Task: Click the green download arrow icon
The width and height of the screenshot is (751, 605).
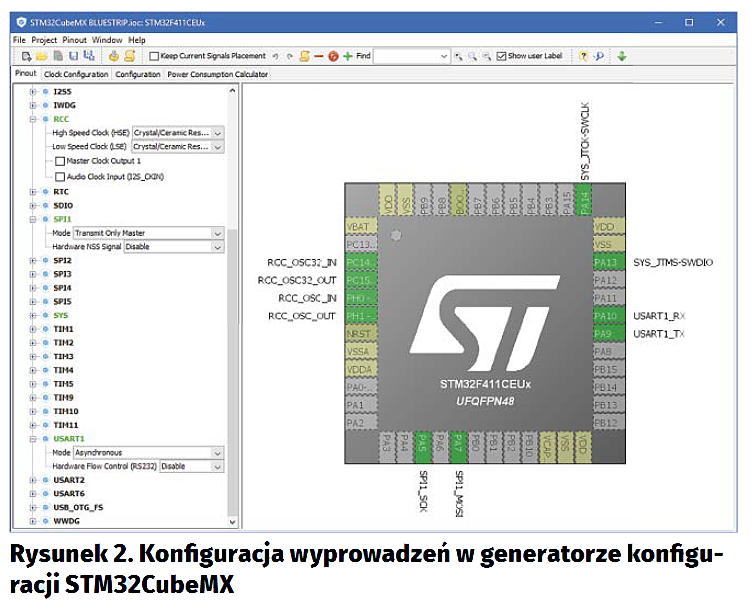Action: (x=621, y=56)
